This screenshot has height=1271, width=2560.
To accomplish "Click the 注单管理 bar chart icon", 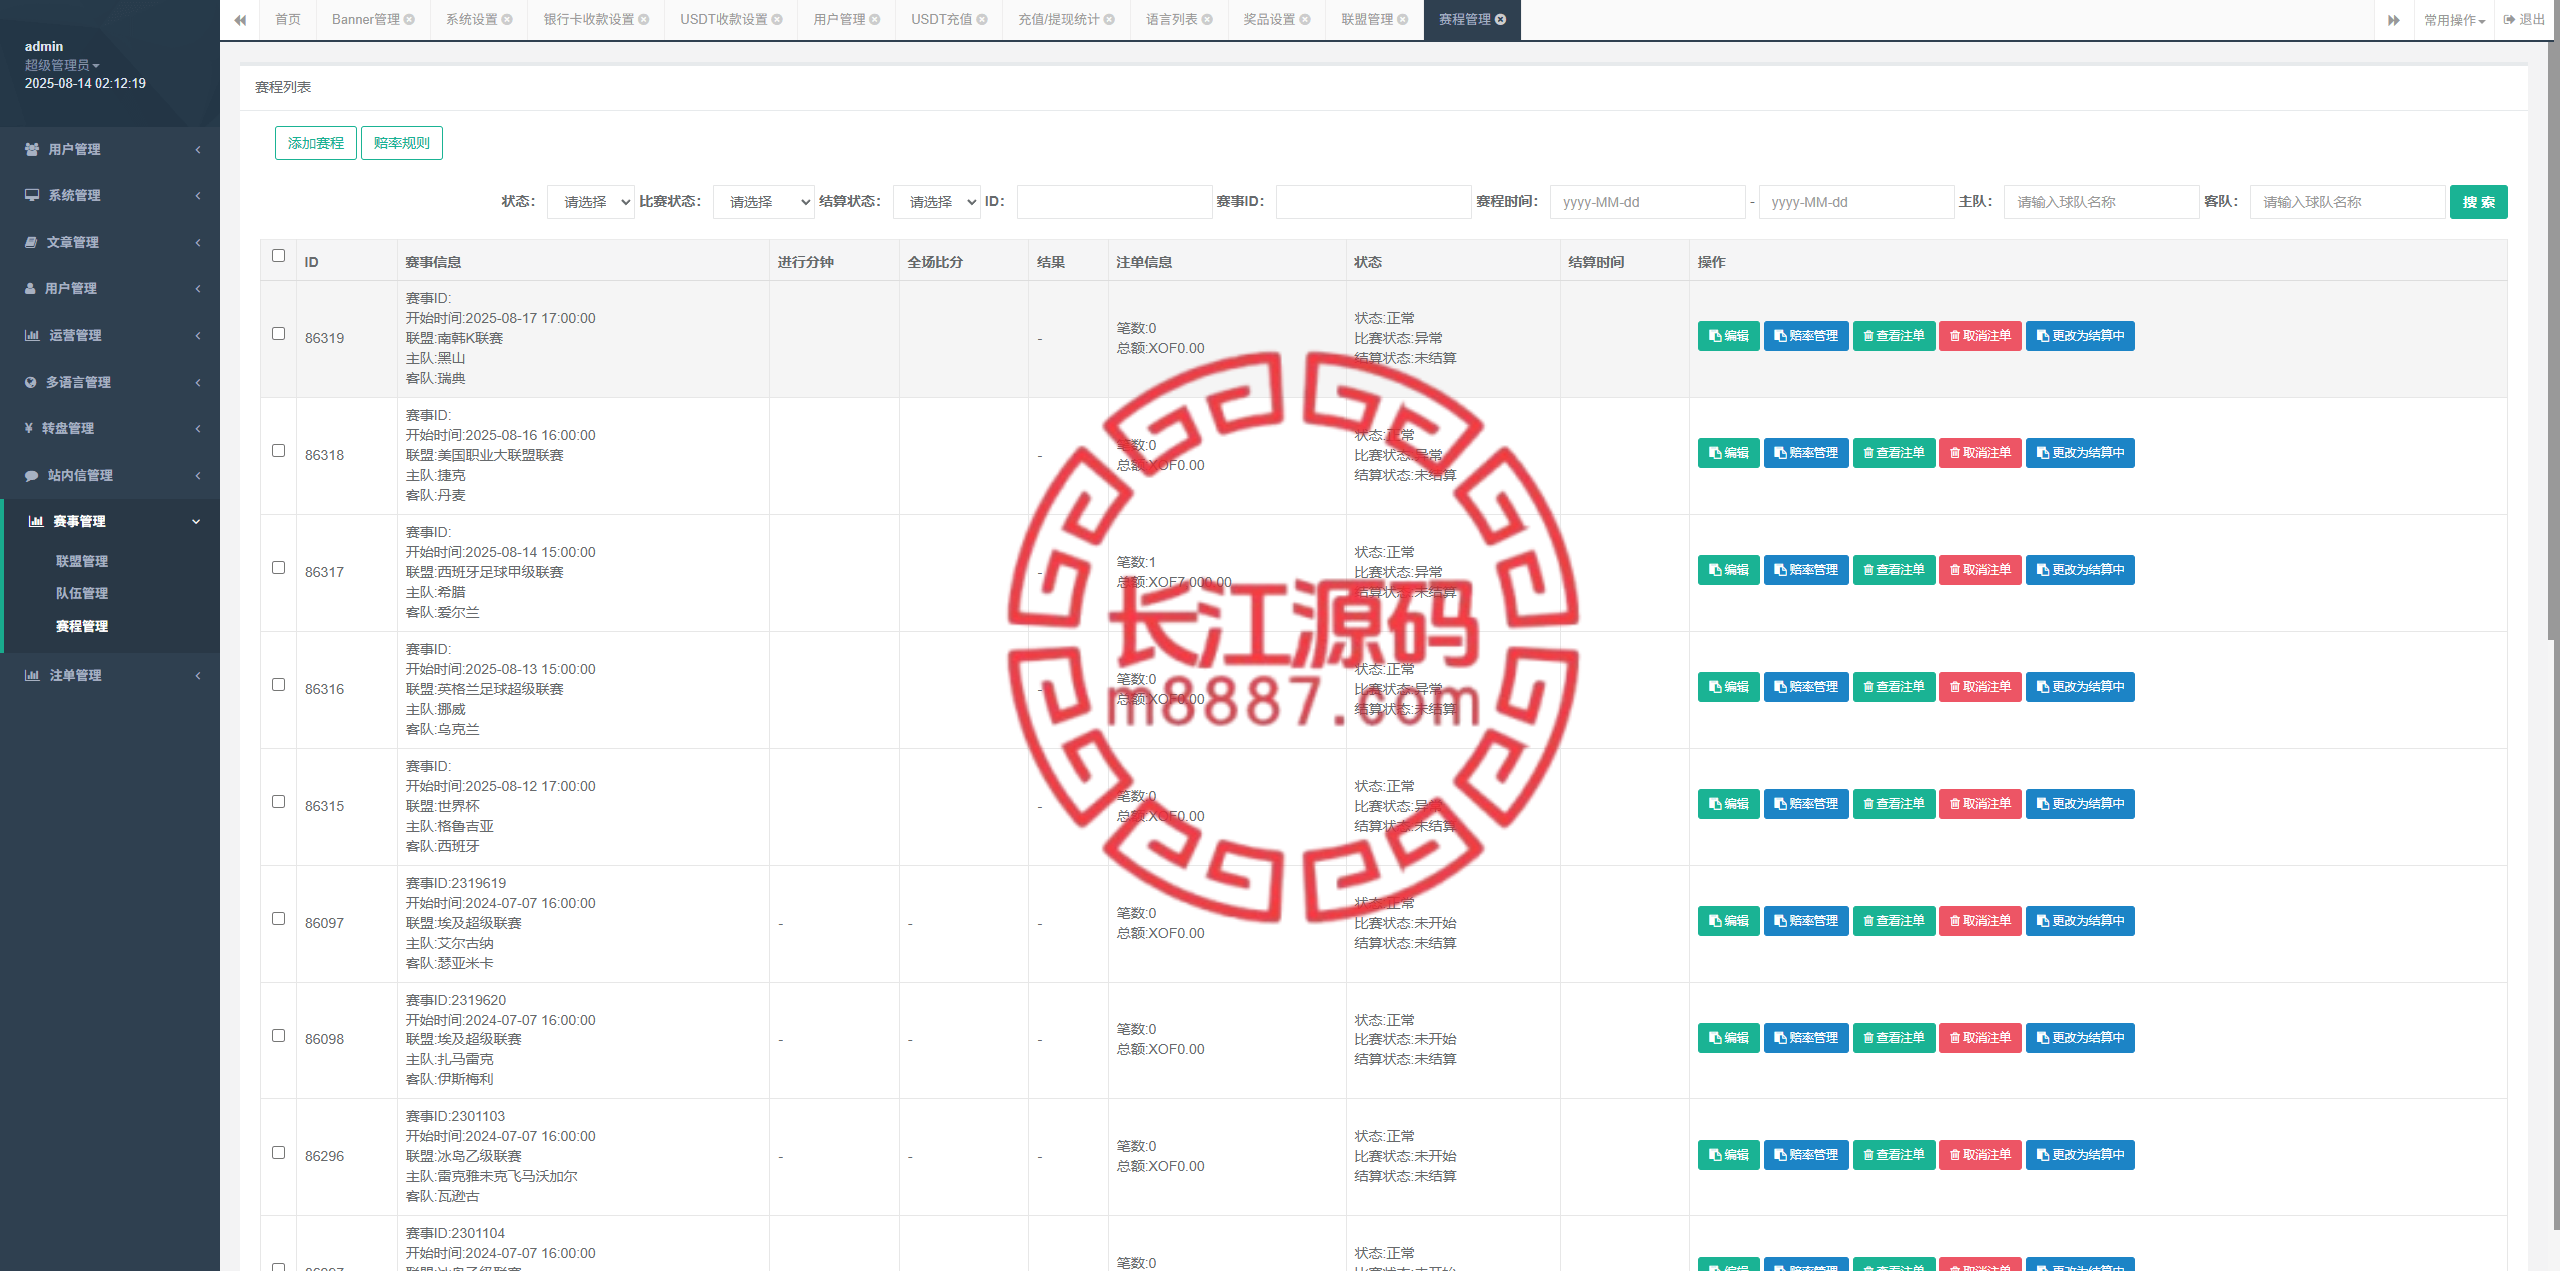I will [x=32, y=675].
